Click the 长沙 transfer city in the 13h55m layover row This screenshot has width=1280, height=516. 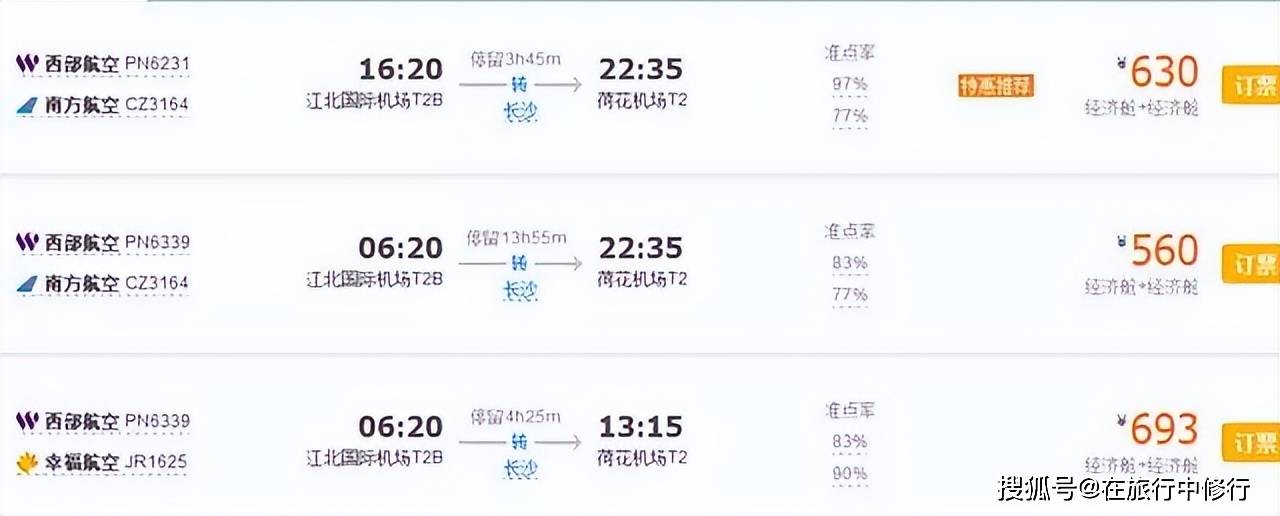click(x=519, y=290)
